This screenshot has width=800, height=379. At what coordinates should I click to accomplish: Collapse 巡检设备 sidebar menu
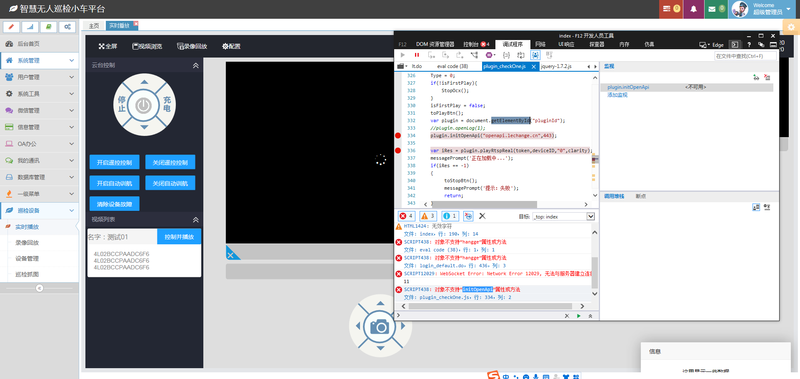tap(40, 210)
